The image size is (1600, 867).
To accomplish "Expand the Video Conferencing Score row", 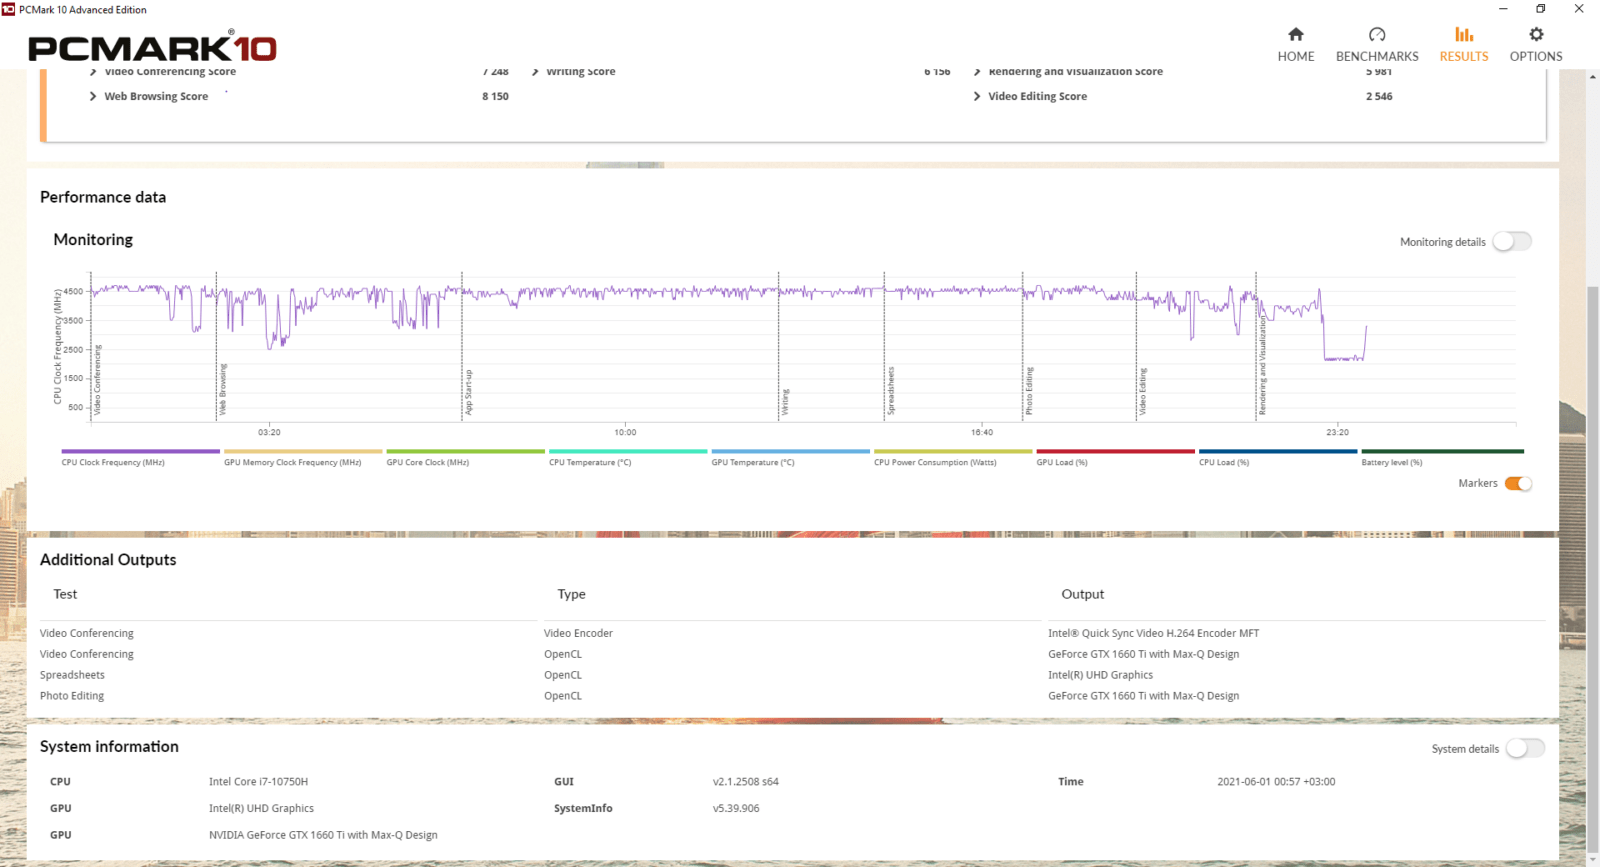I will point(163,71).
